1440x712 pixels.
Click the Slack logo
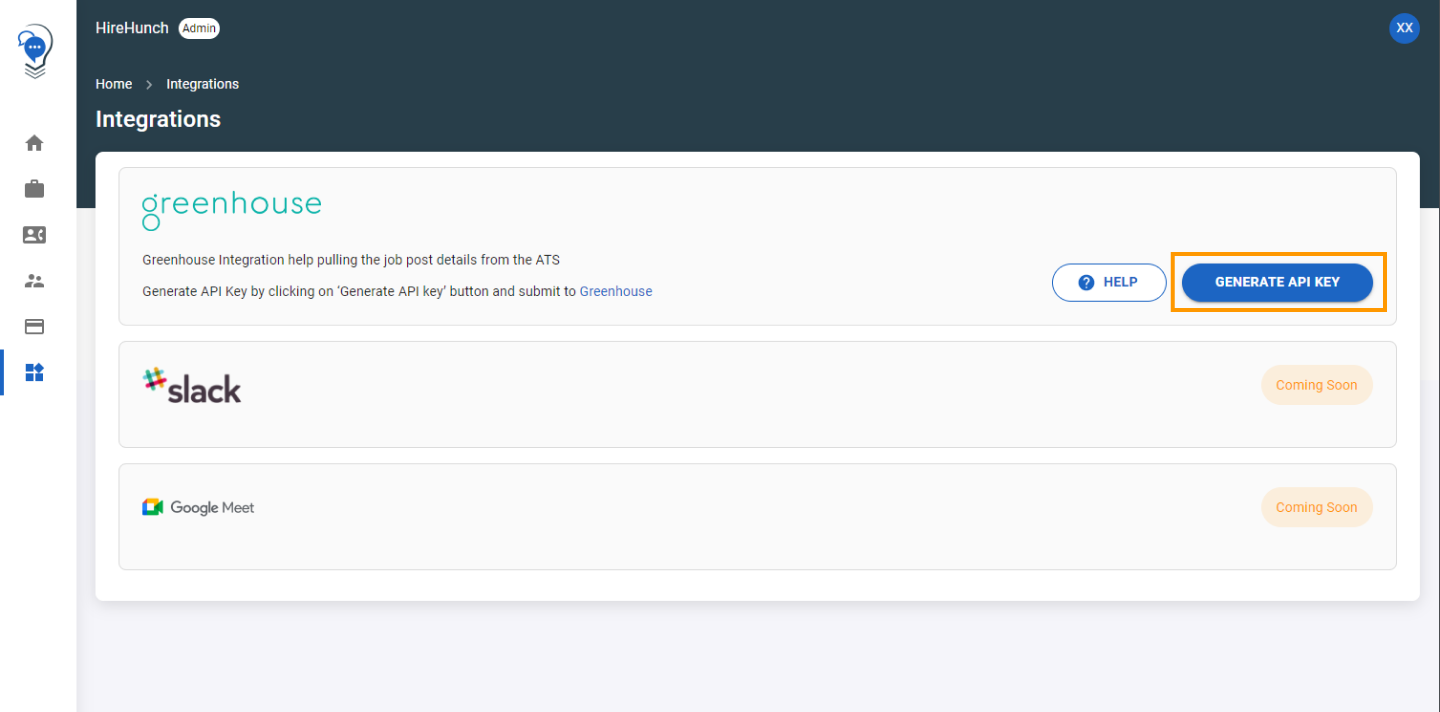(x=192, y=386)
